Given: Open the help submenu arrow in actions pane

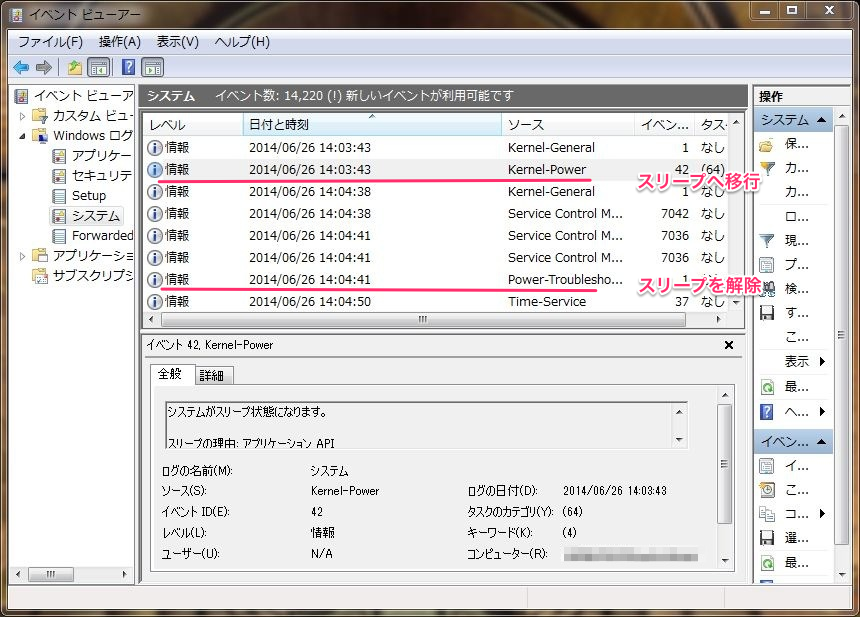Looking at the screenshot, I should click(x=822, y=411).
